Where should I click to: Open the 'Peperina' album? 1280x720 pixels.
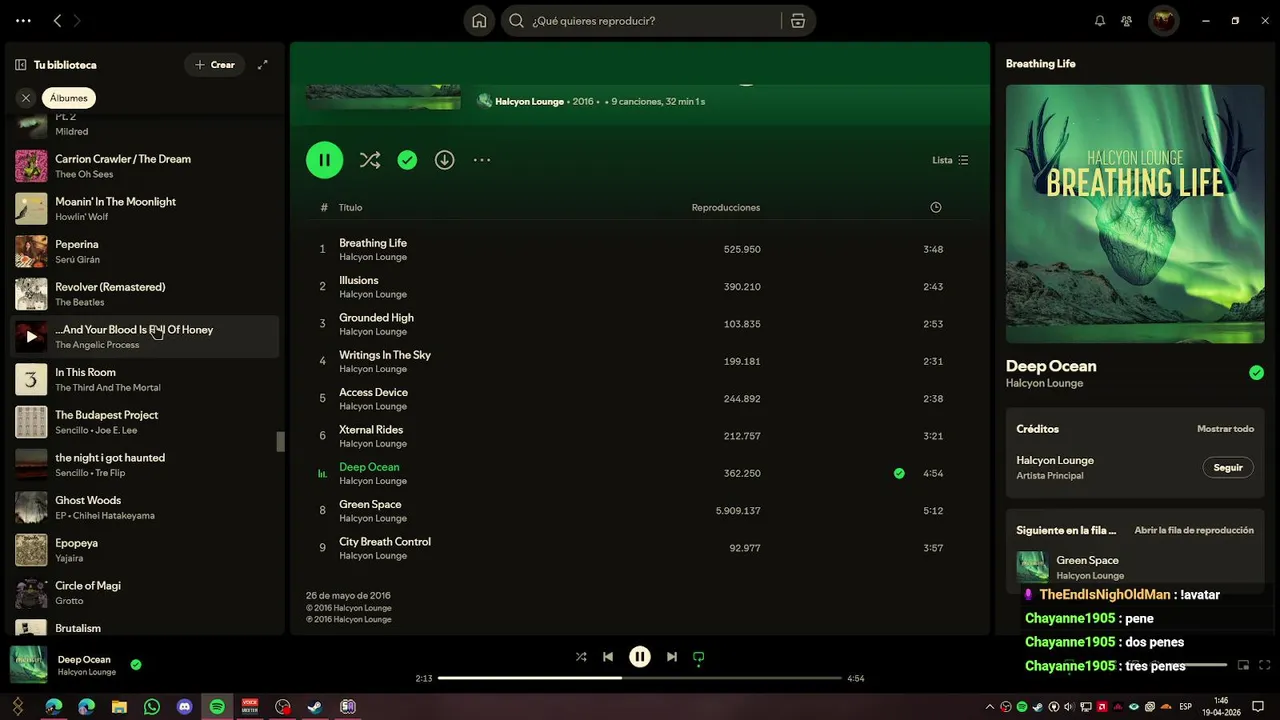pos(145,251)
